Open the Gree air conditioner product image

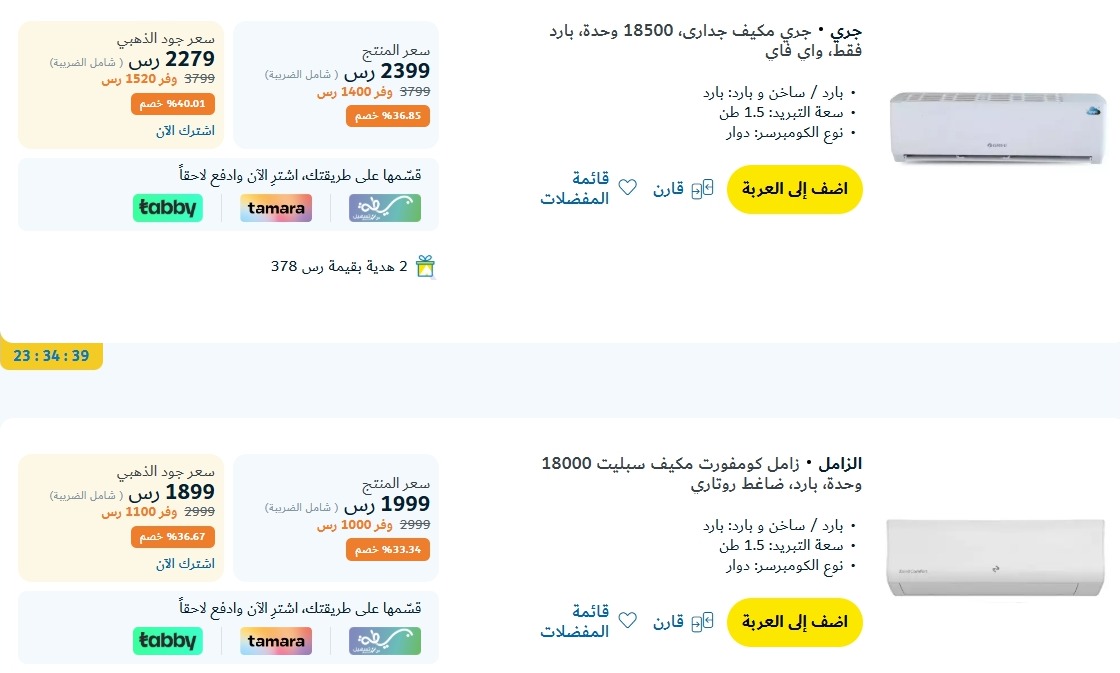[x=997, y=127]
